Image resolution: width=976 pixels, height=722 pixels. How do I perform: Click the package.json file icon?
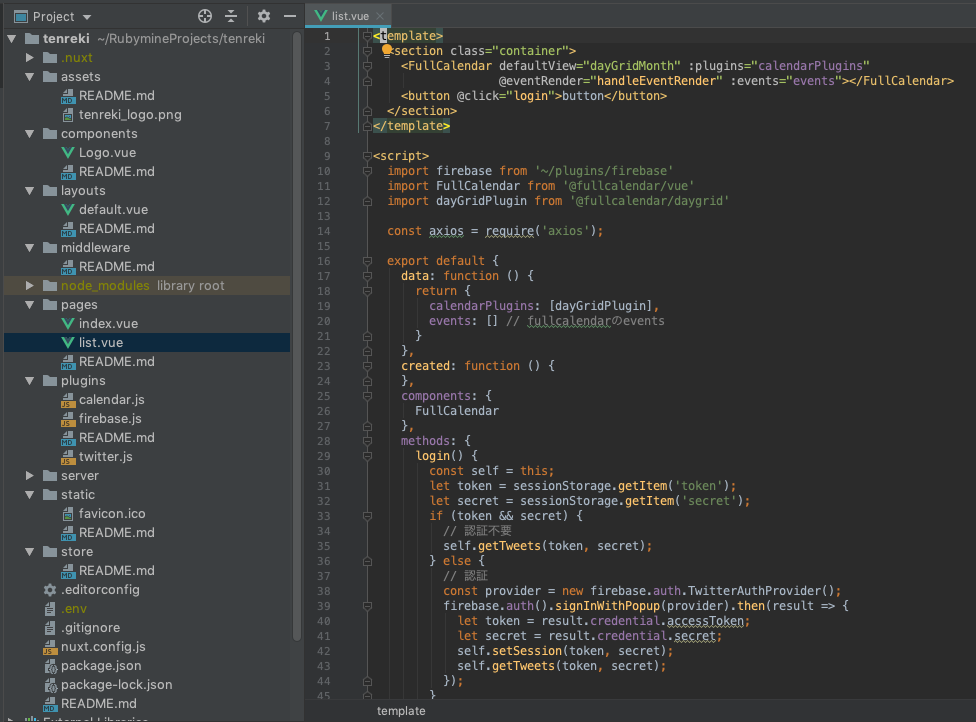coord(50,666)
